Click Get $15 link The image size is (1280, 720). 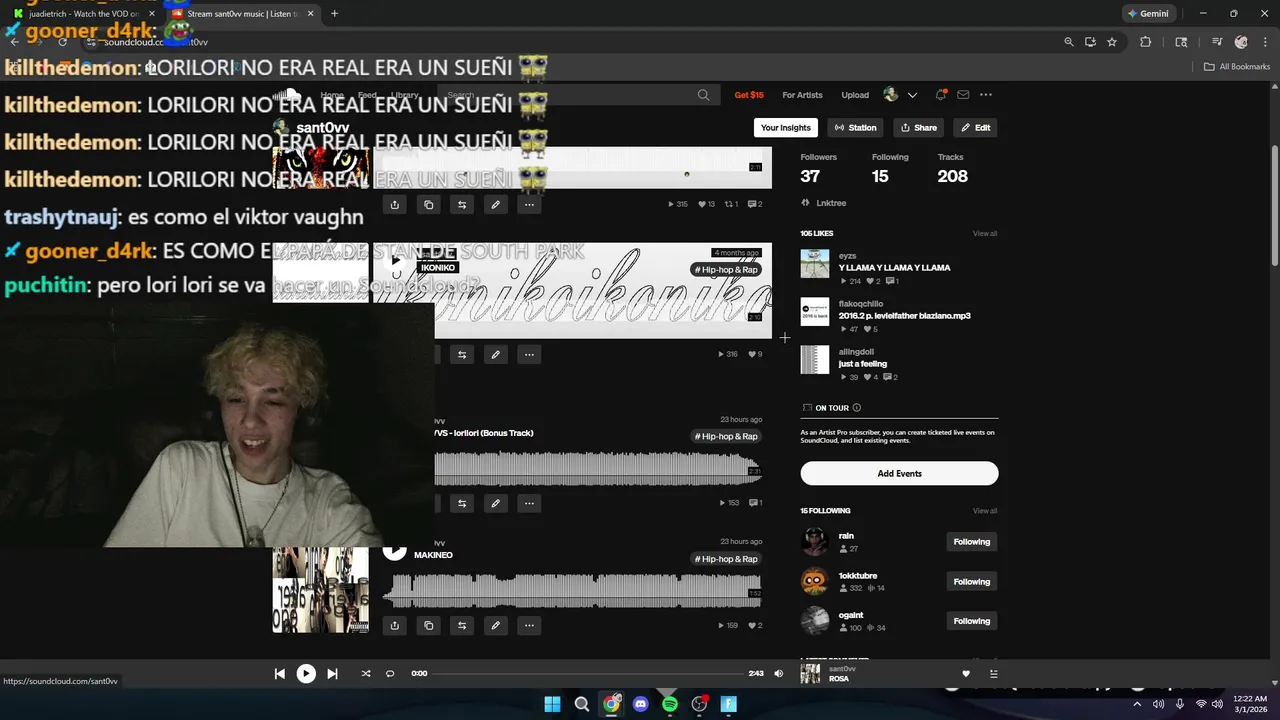point(749,95)
